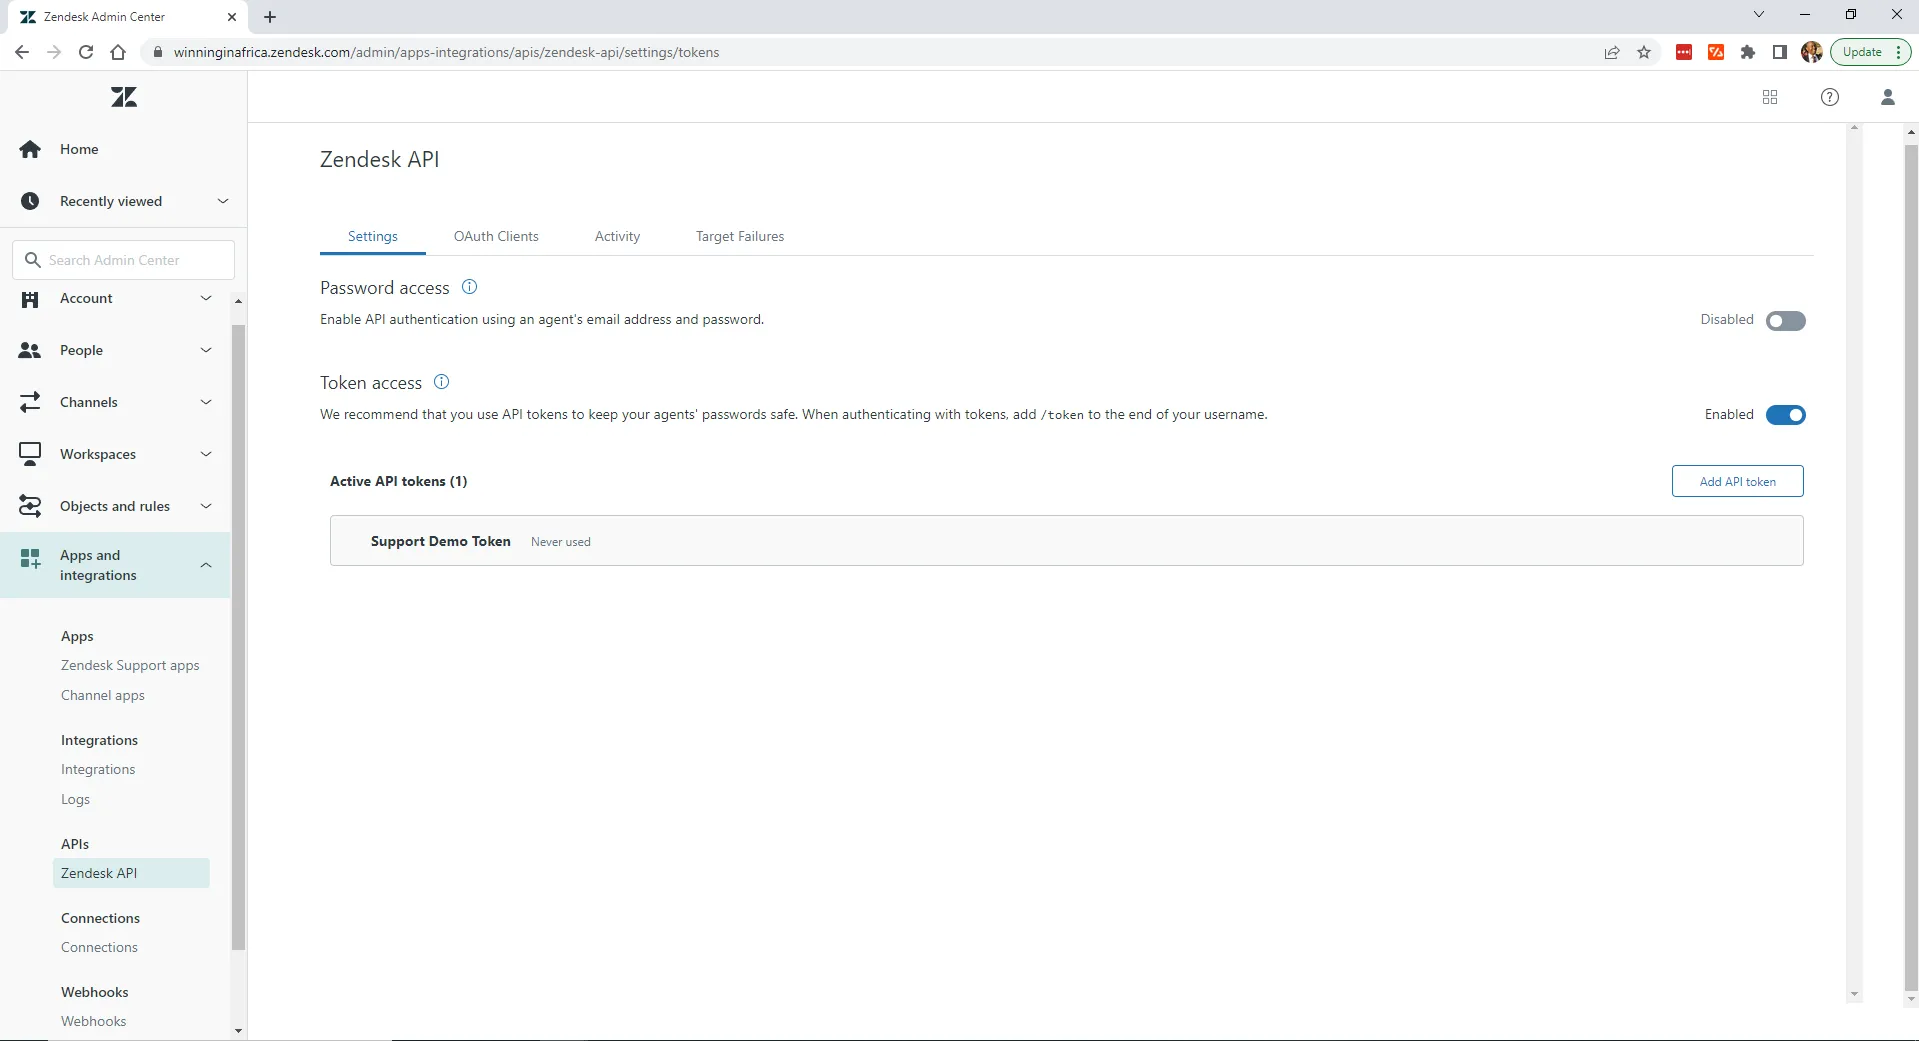
Task: Click the Channels arrows icon
Action: coord(30,402)
